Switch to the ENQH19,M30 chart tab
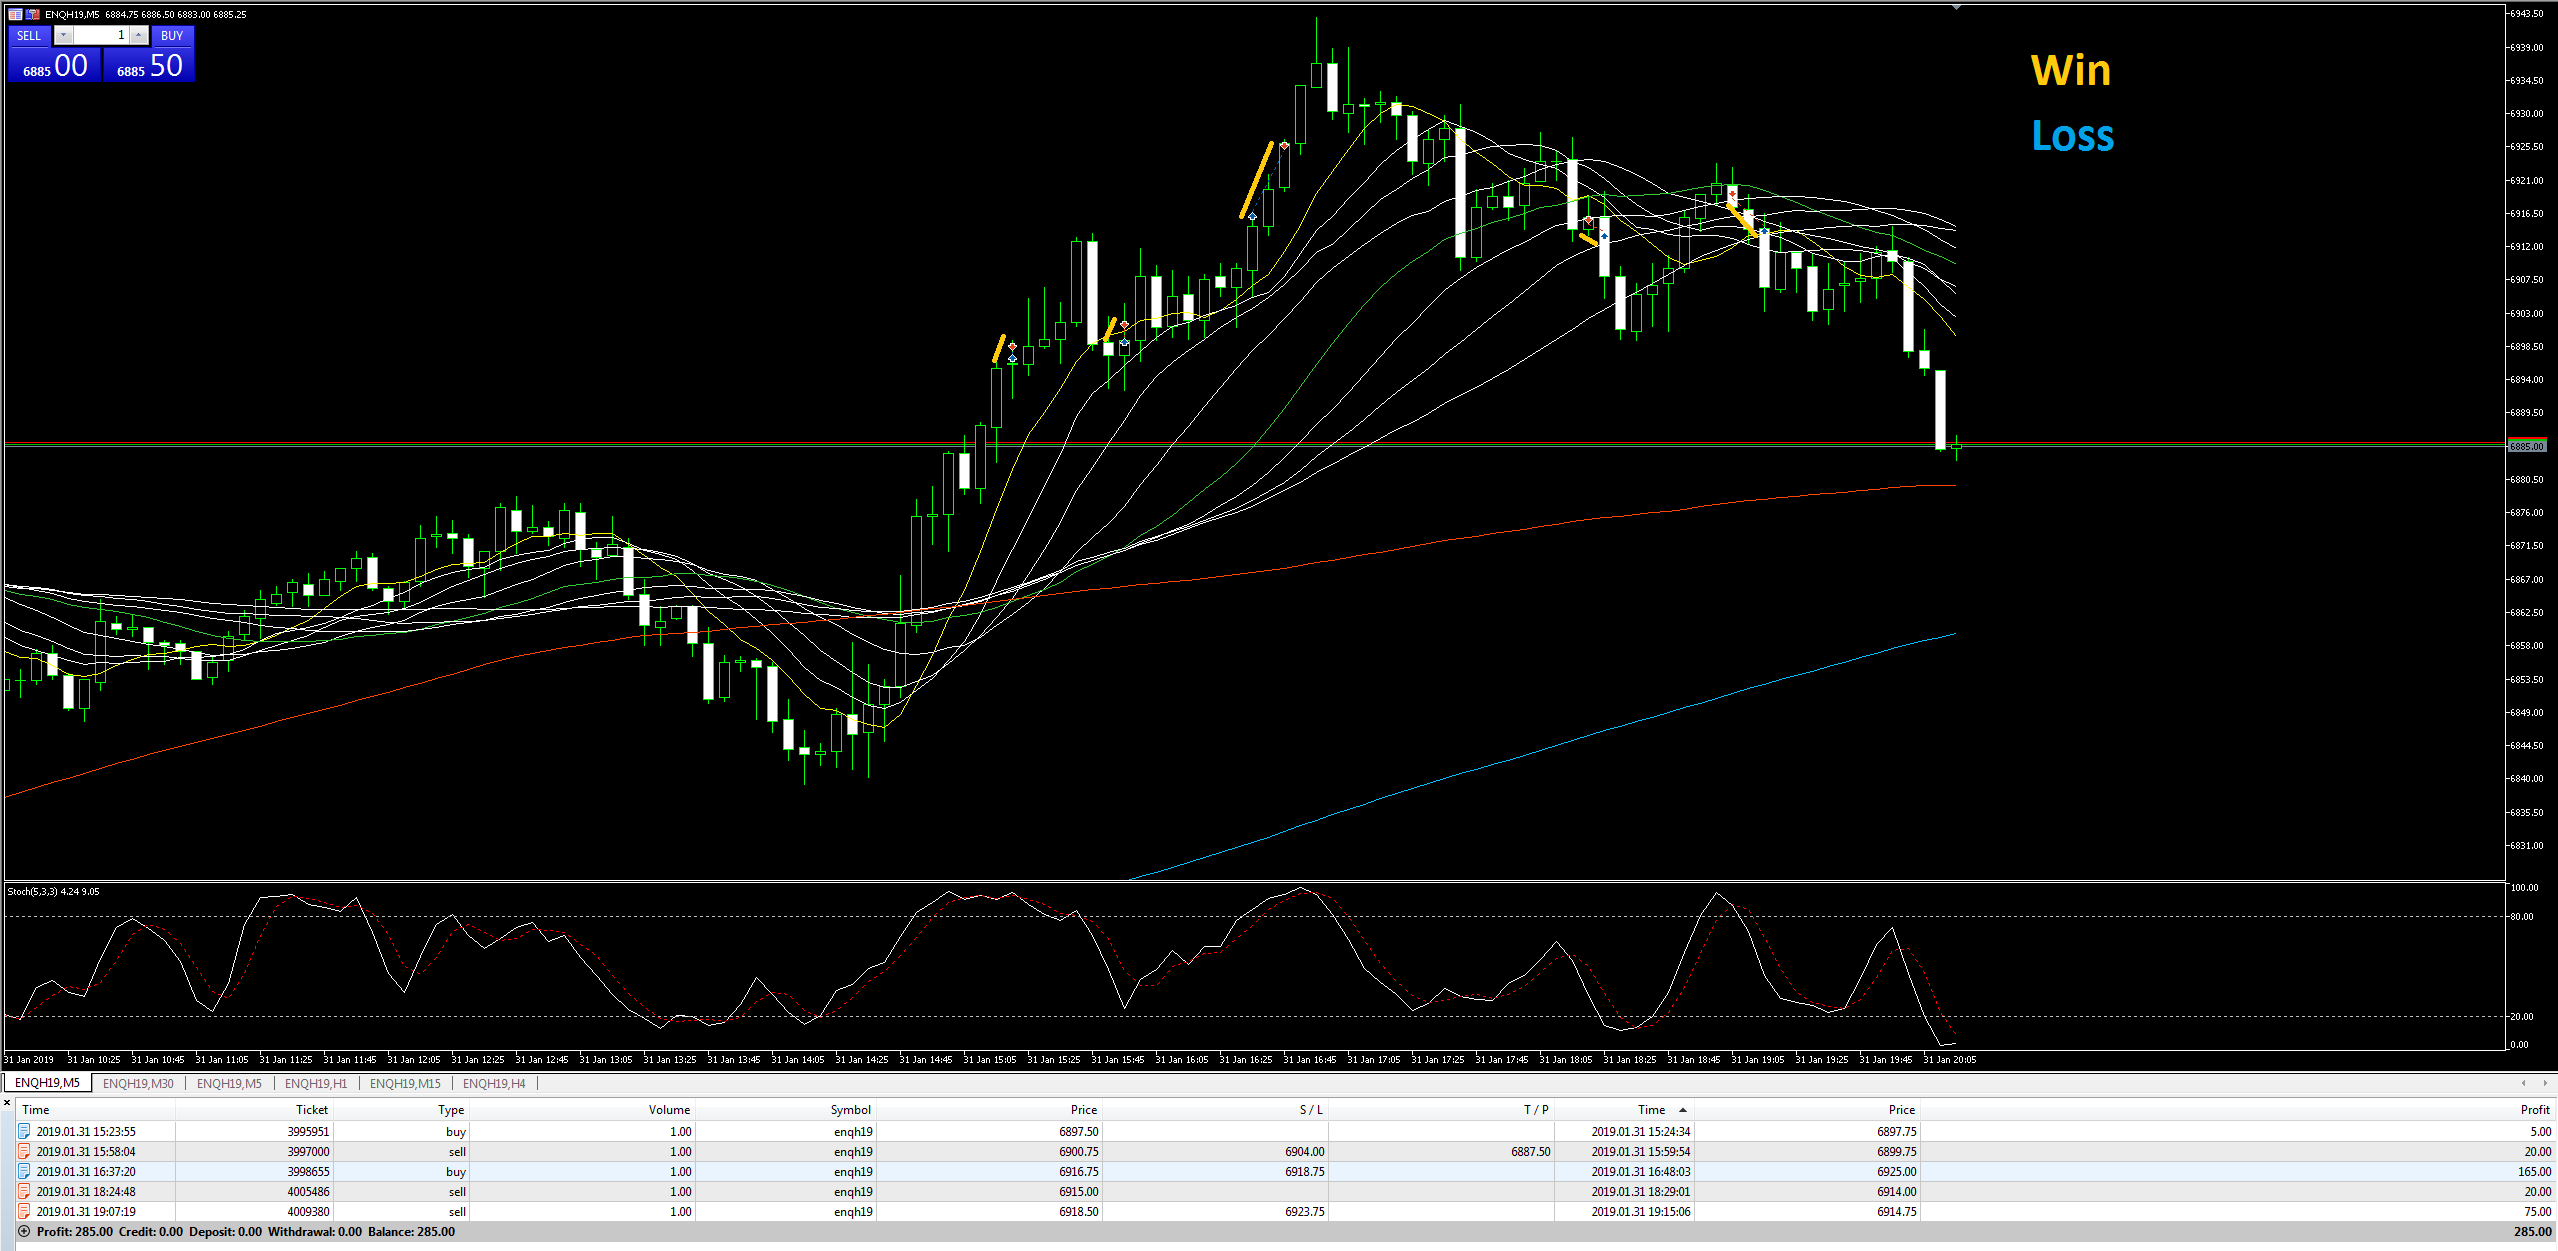The width and height of the screenshot is (2558, 1251). [x=138, y=1083]
